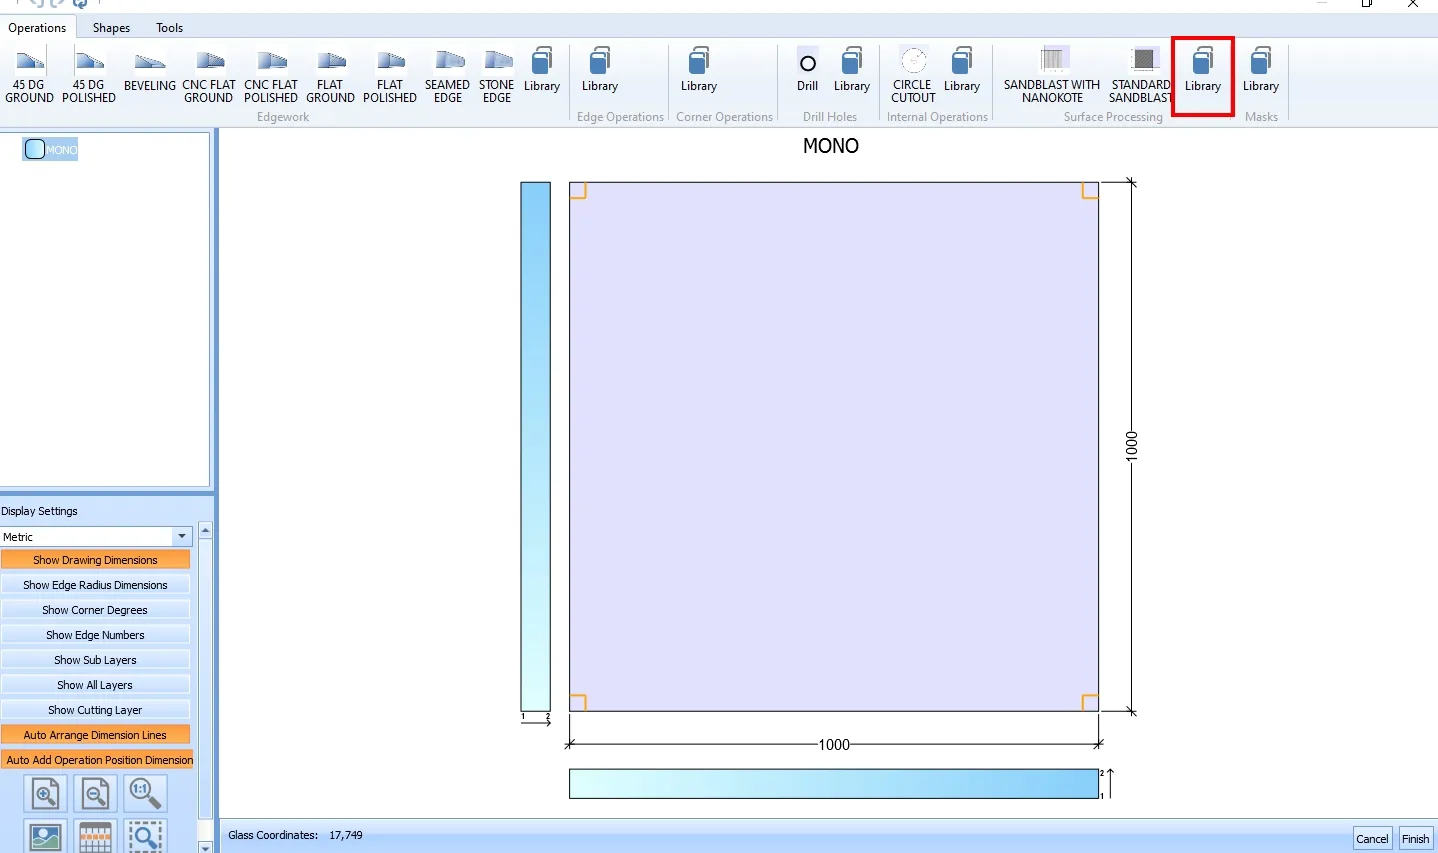Toggle Show Edge Numbers
This screenshot has width=1438, height=853.
pyautogui.click(x=95, y=635)
